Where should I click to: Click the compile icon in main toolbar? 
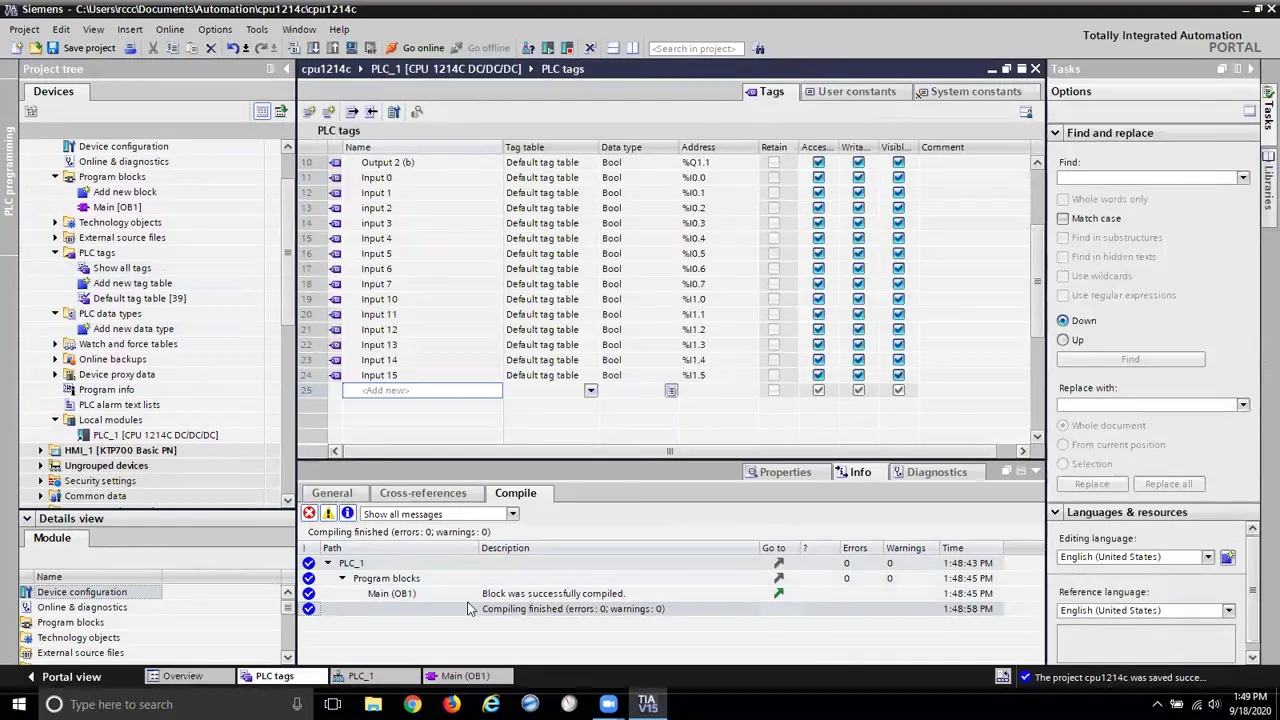point(294,48)
